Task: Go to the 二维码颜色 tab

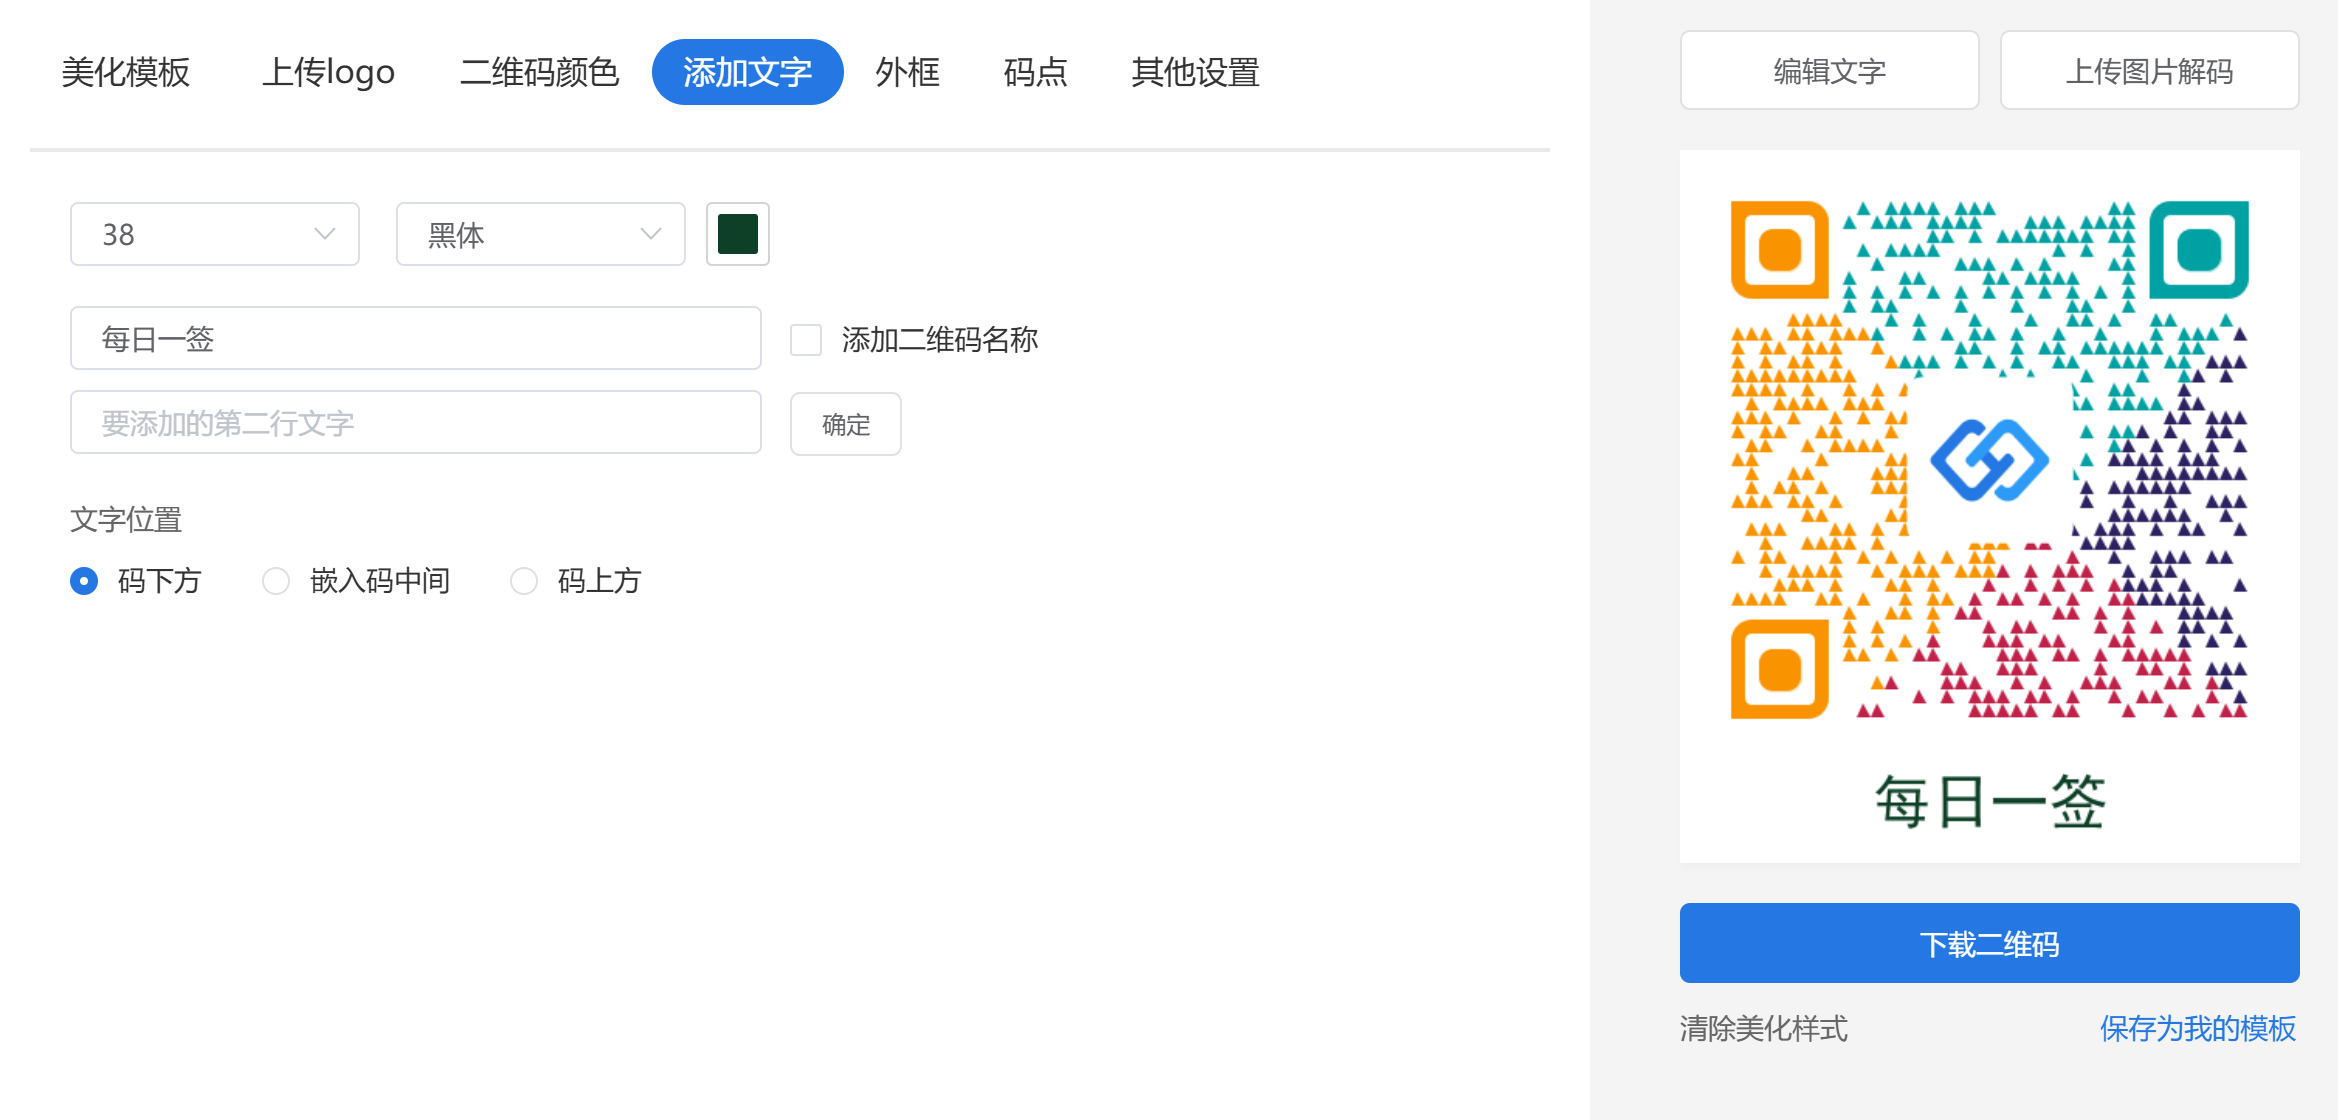Action: click(539, 72)
